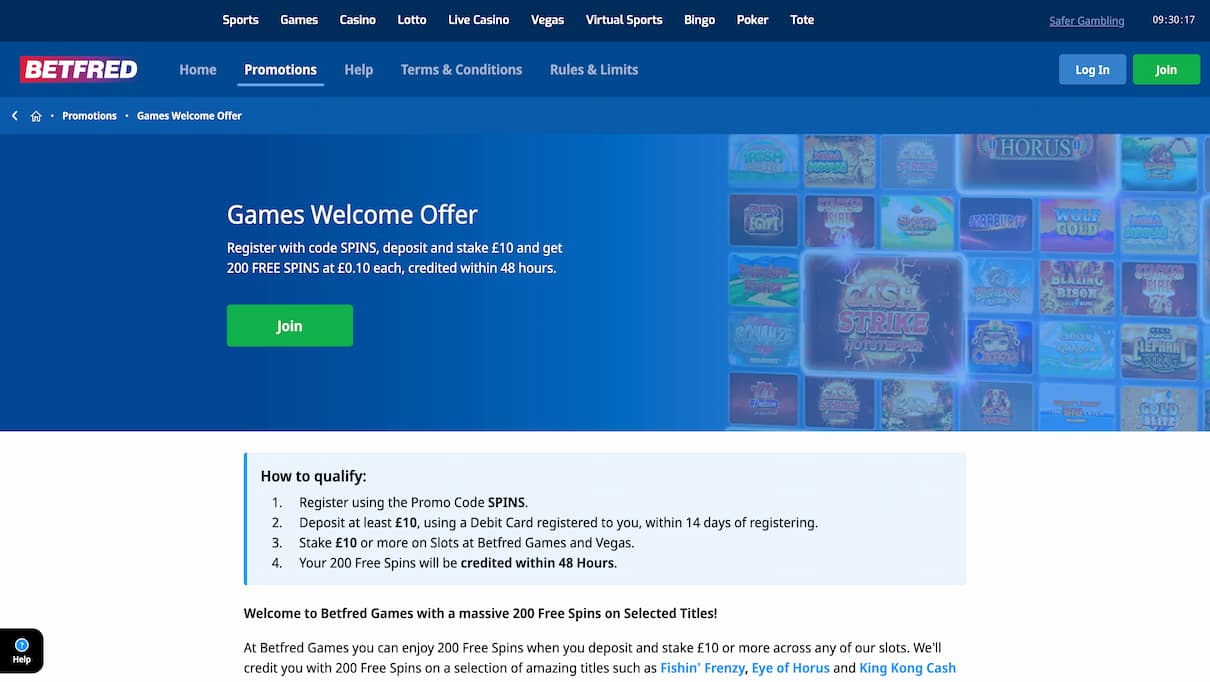Click the Join button in header

1166,70
